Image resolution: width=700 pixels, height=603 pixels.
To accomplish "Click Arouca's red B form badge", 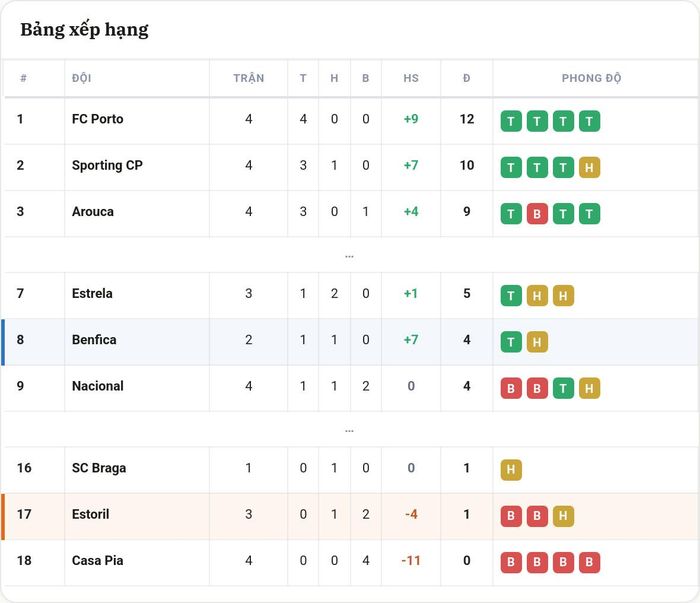I will pyautogui.click(x=537, y=214).
